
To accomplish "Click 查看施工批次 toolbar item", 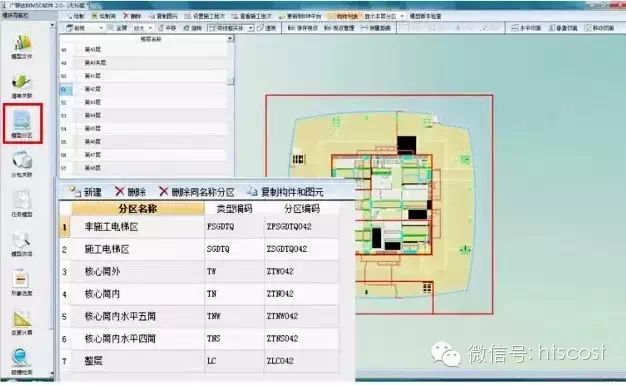I will pos(252,16).
